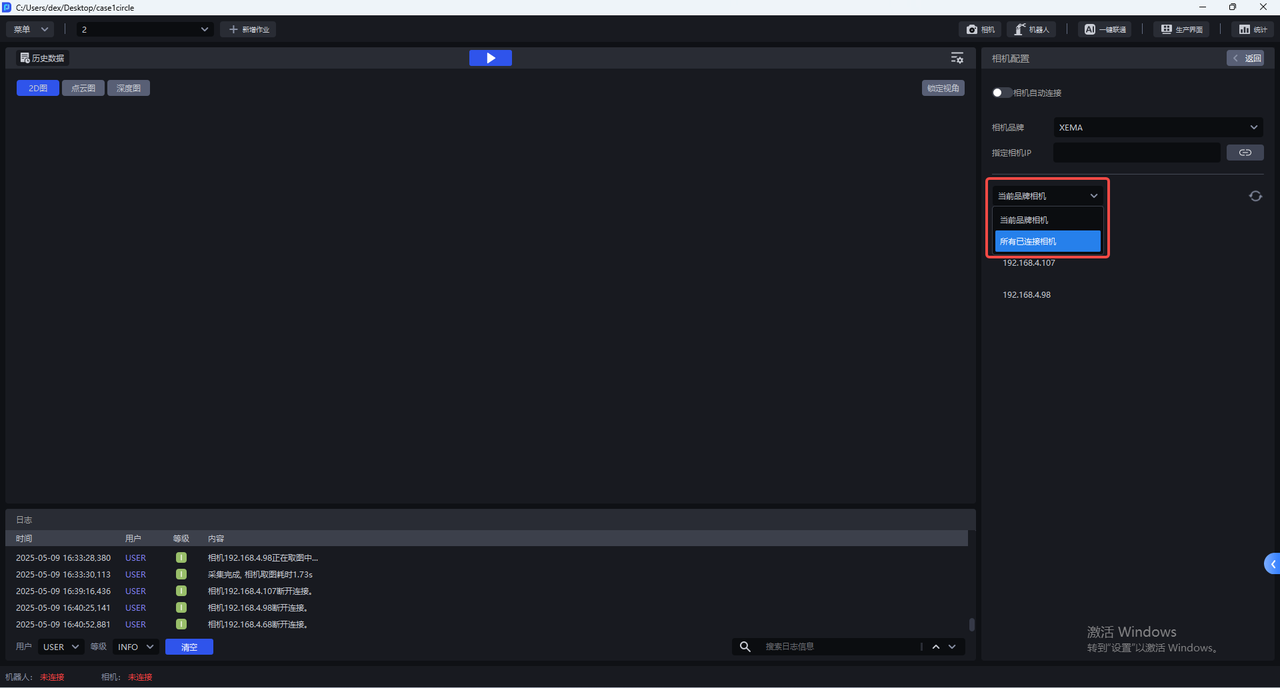This screenshot has width=1280, height=688.
Task: Expand the blue side panel arrow
Action: click(1272, 564)
